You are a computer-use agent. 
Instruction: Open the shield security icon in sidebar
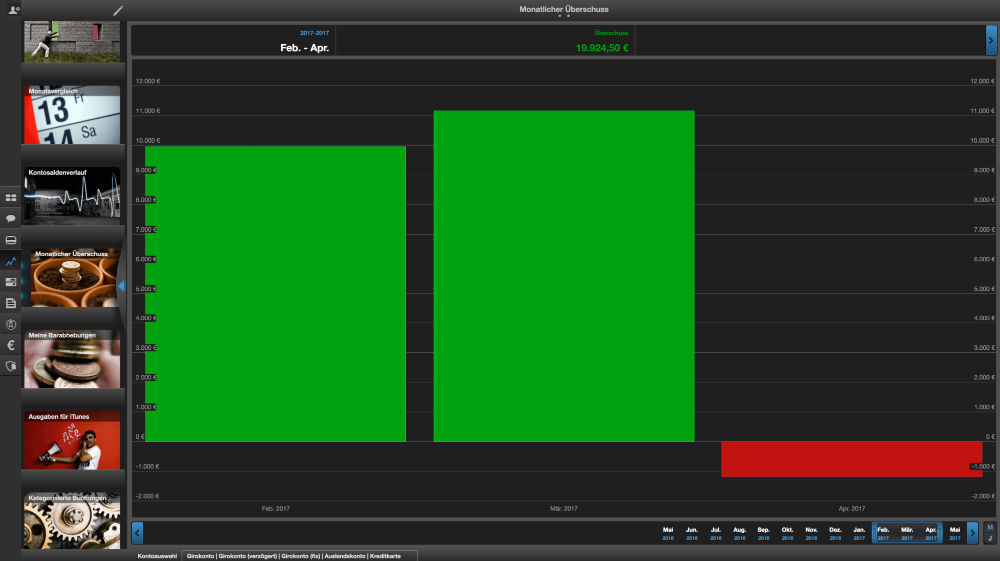11,366
